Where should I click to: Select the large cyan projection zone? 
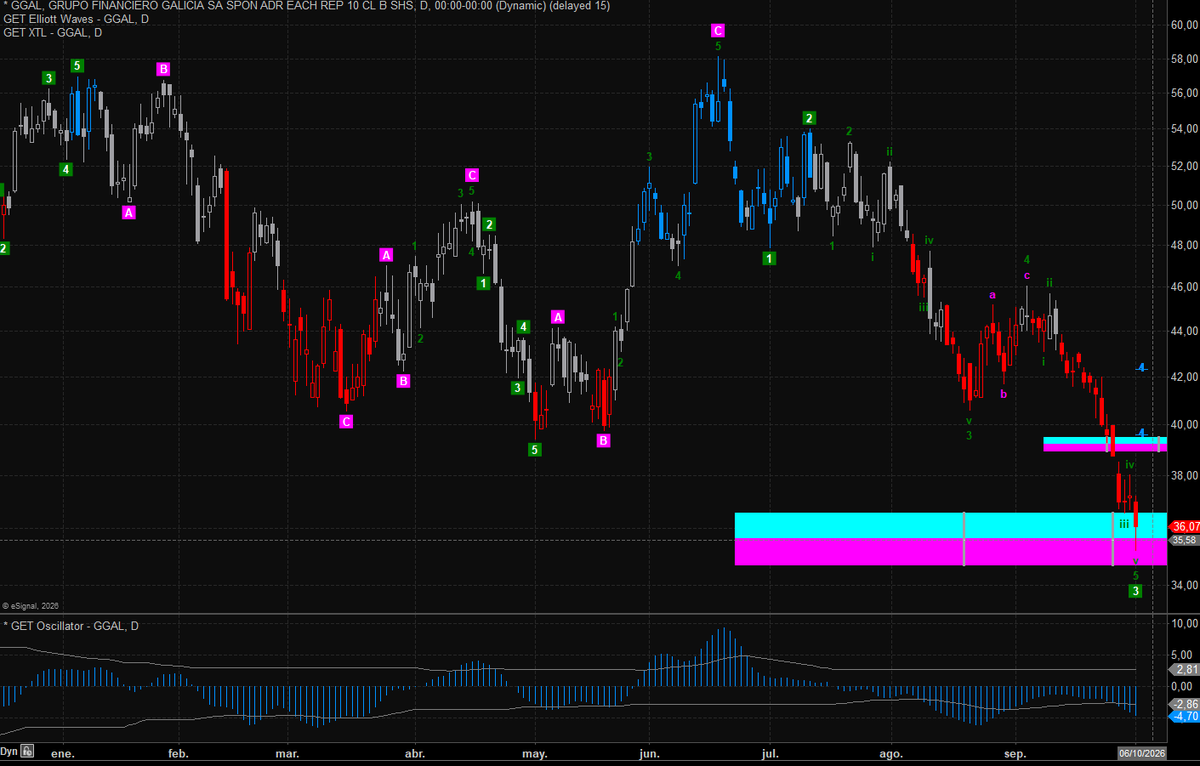(950, 525)
